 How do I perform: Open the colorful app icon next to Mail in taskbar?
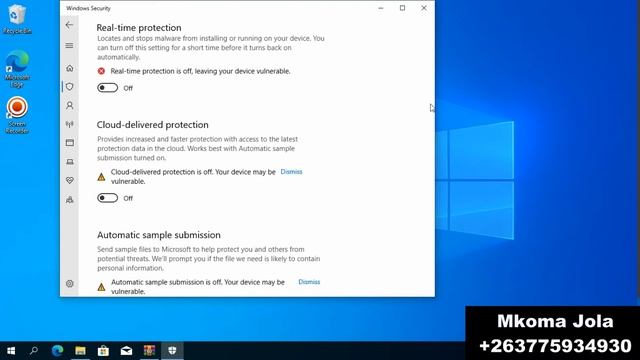tap(149, 351)
